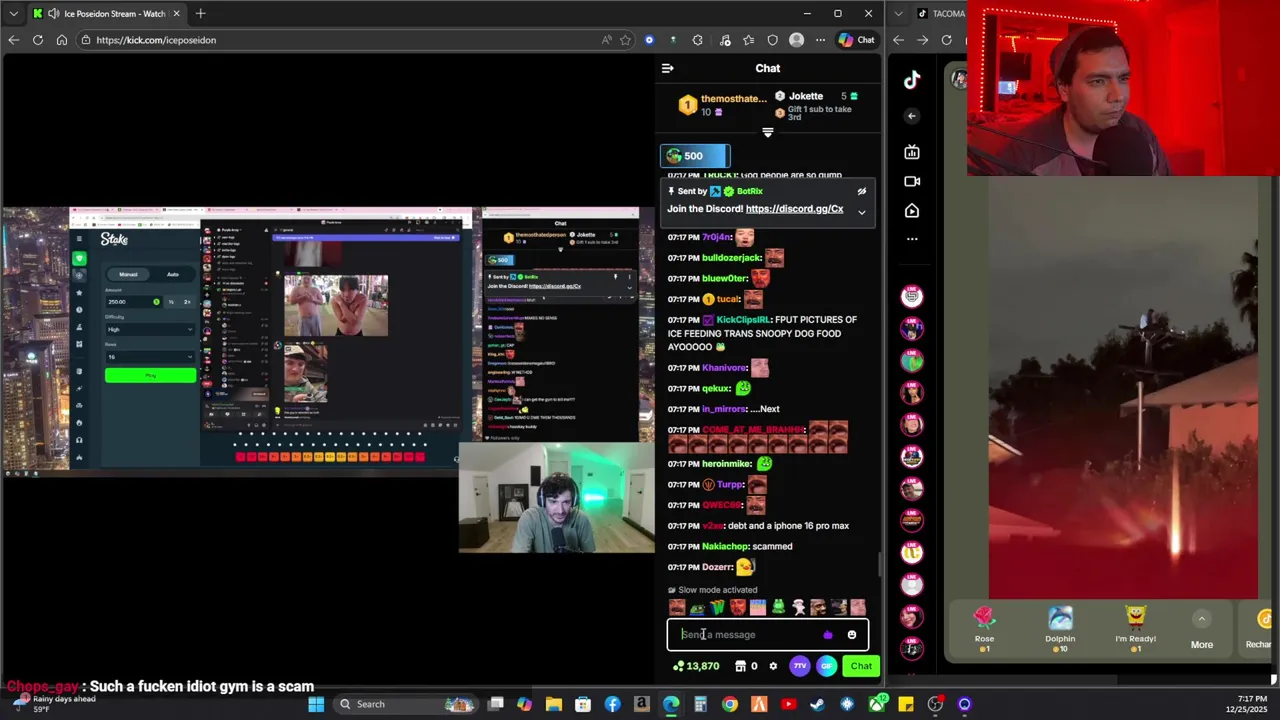Viewport: 1280px width, 720px height.
Task: Open TikTok sidebar video camera icon
Action: [912, 181]
